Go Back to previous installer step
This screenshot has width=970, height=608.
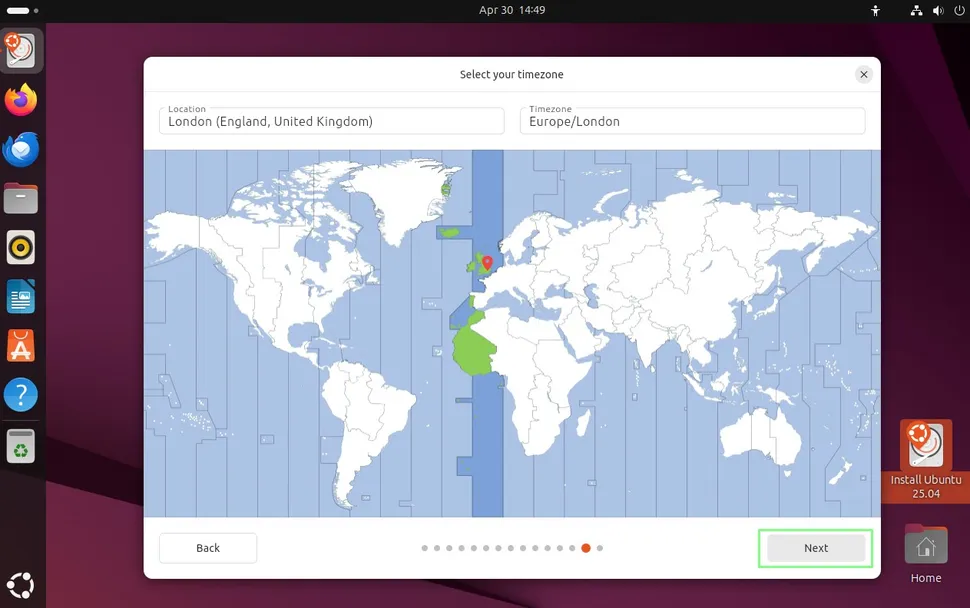[208, 548]
